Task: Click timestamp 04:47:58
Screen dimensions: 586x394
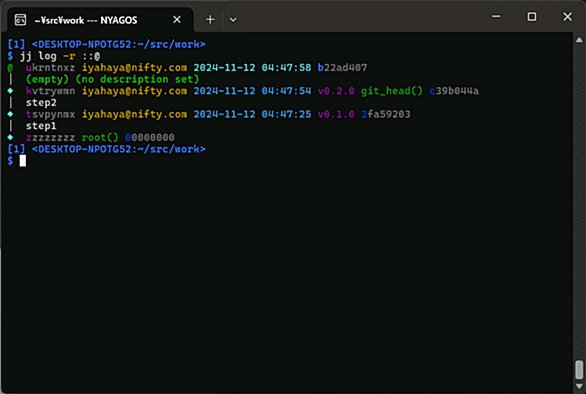Action: pyautogui.click(x=286, y=68)
